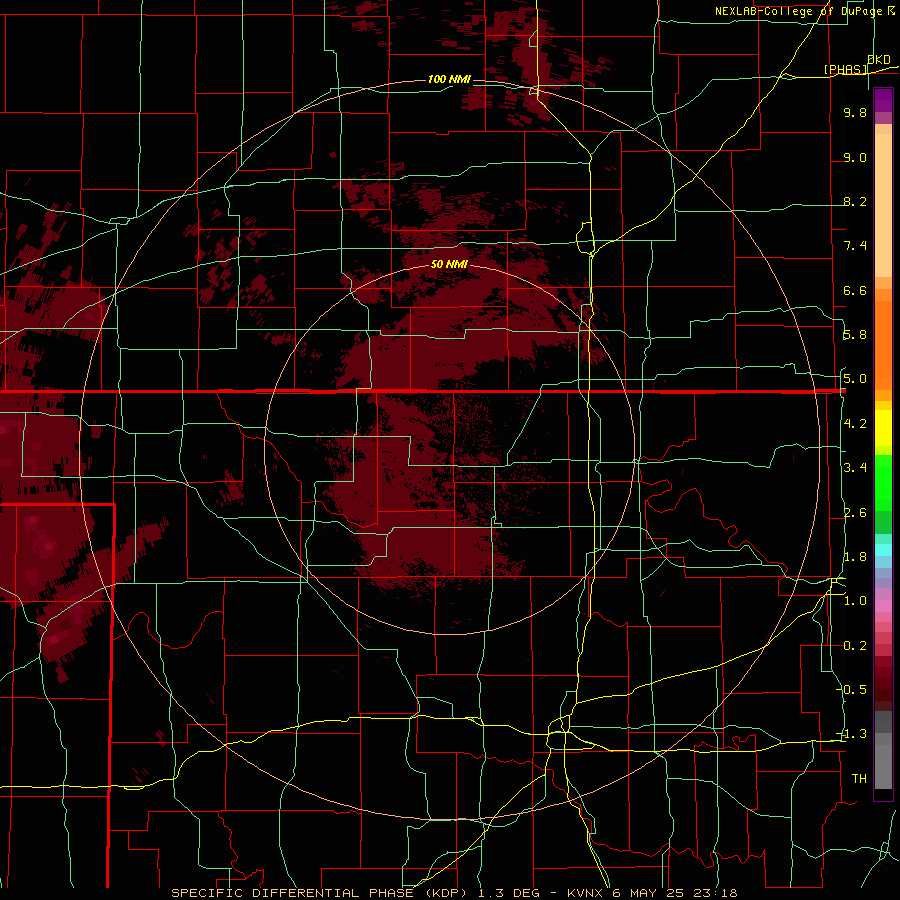Click the 3.4 value on the scale

tap(855, 468)
